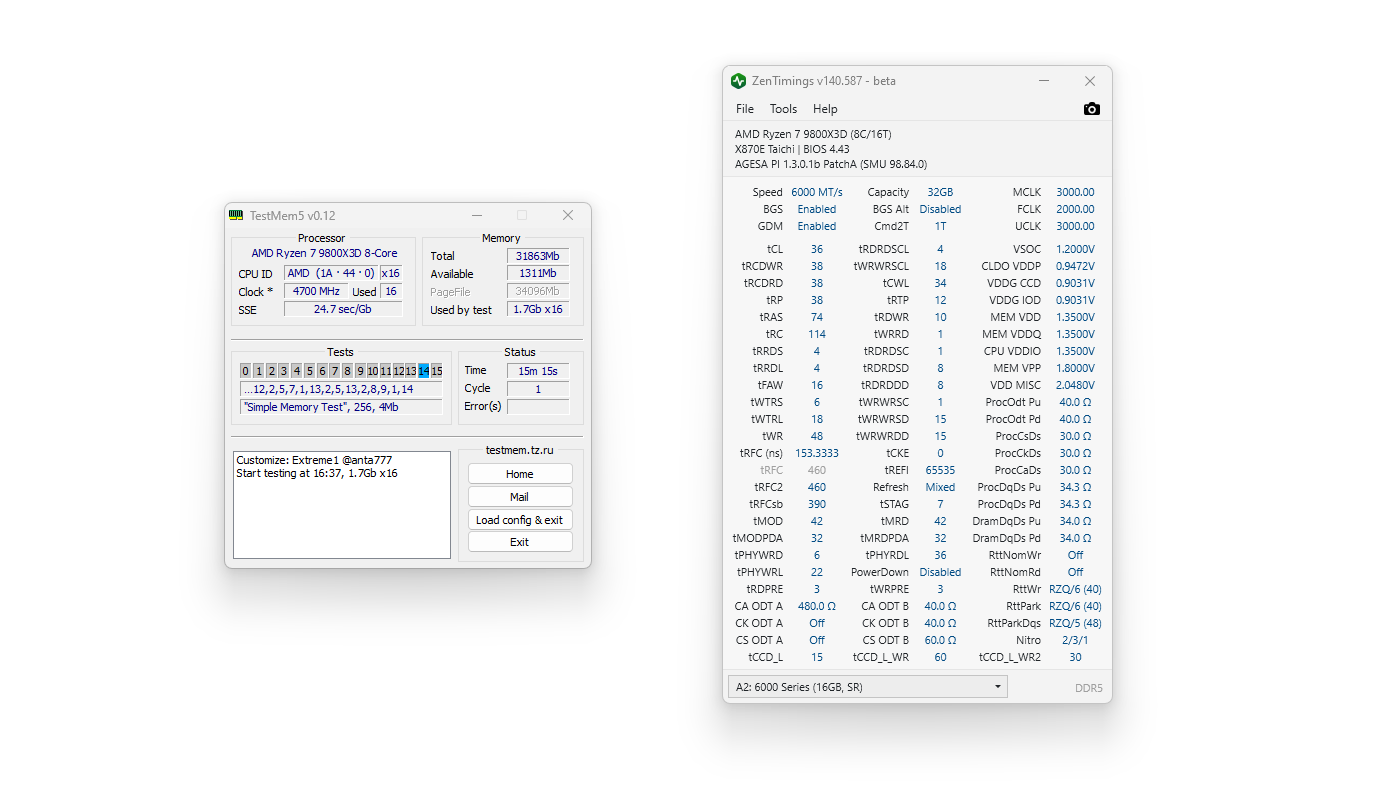Click the RttParkDqs RZQ/5 (48) value

[x=1075, y=623]
